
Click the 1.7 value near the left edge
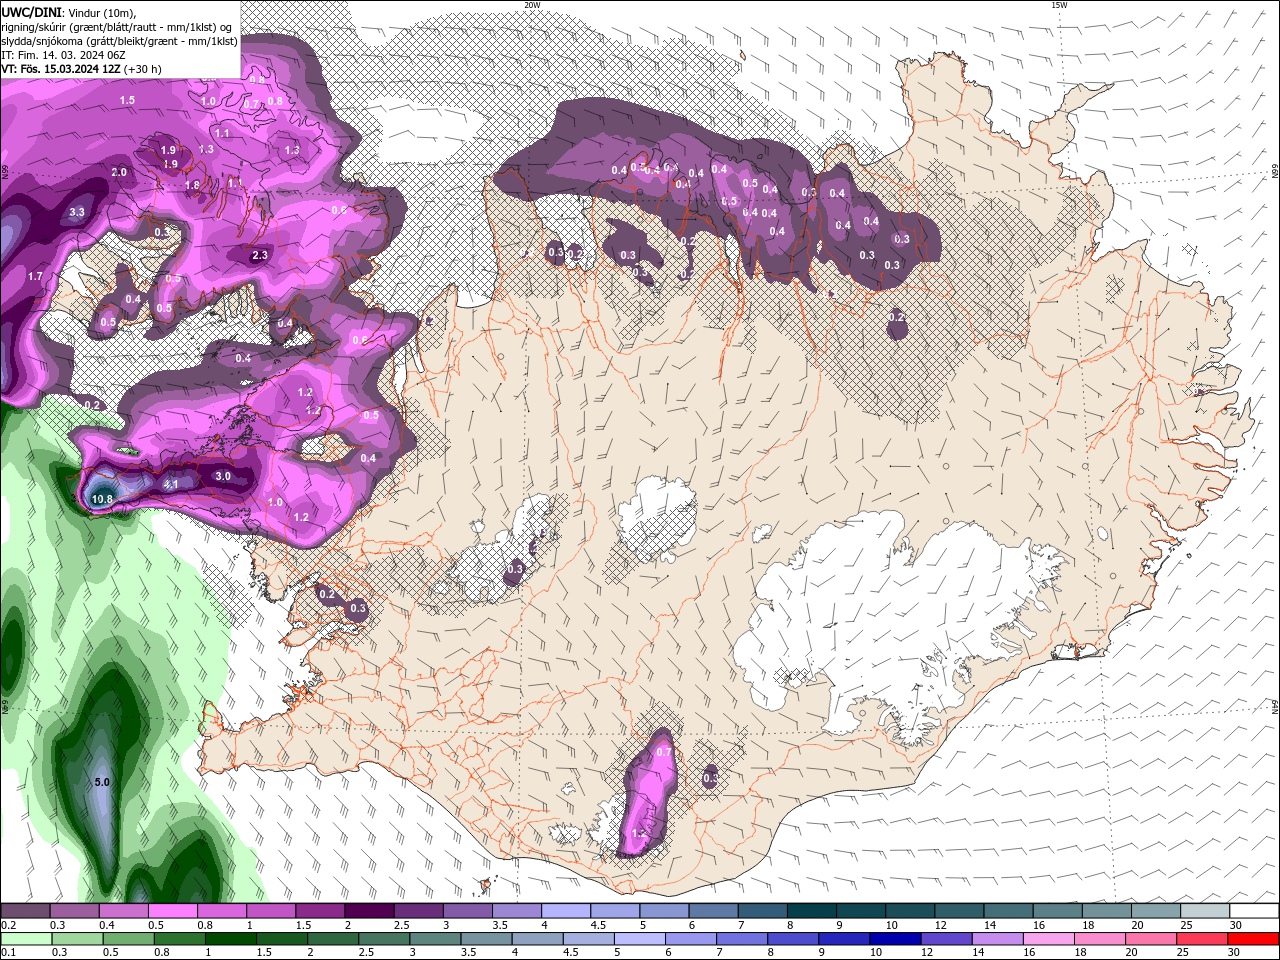(x=35, y=276)
